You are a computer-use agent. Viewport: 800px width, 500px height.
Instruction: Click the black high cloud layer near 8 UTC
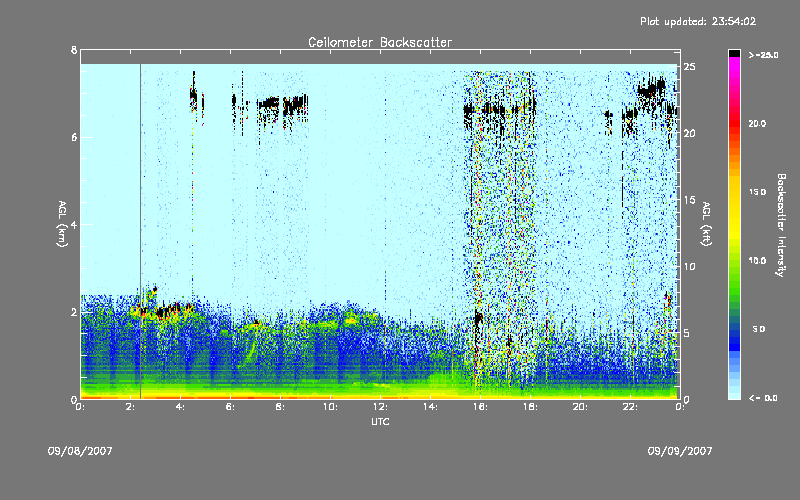tap(282, 105)
